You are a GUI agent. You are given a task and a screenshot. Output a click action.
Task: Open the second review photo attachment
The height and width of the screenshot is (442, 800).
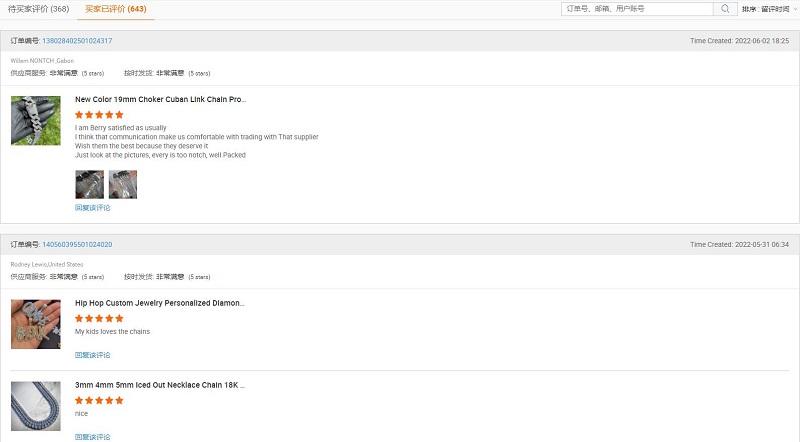122,184
